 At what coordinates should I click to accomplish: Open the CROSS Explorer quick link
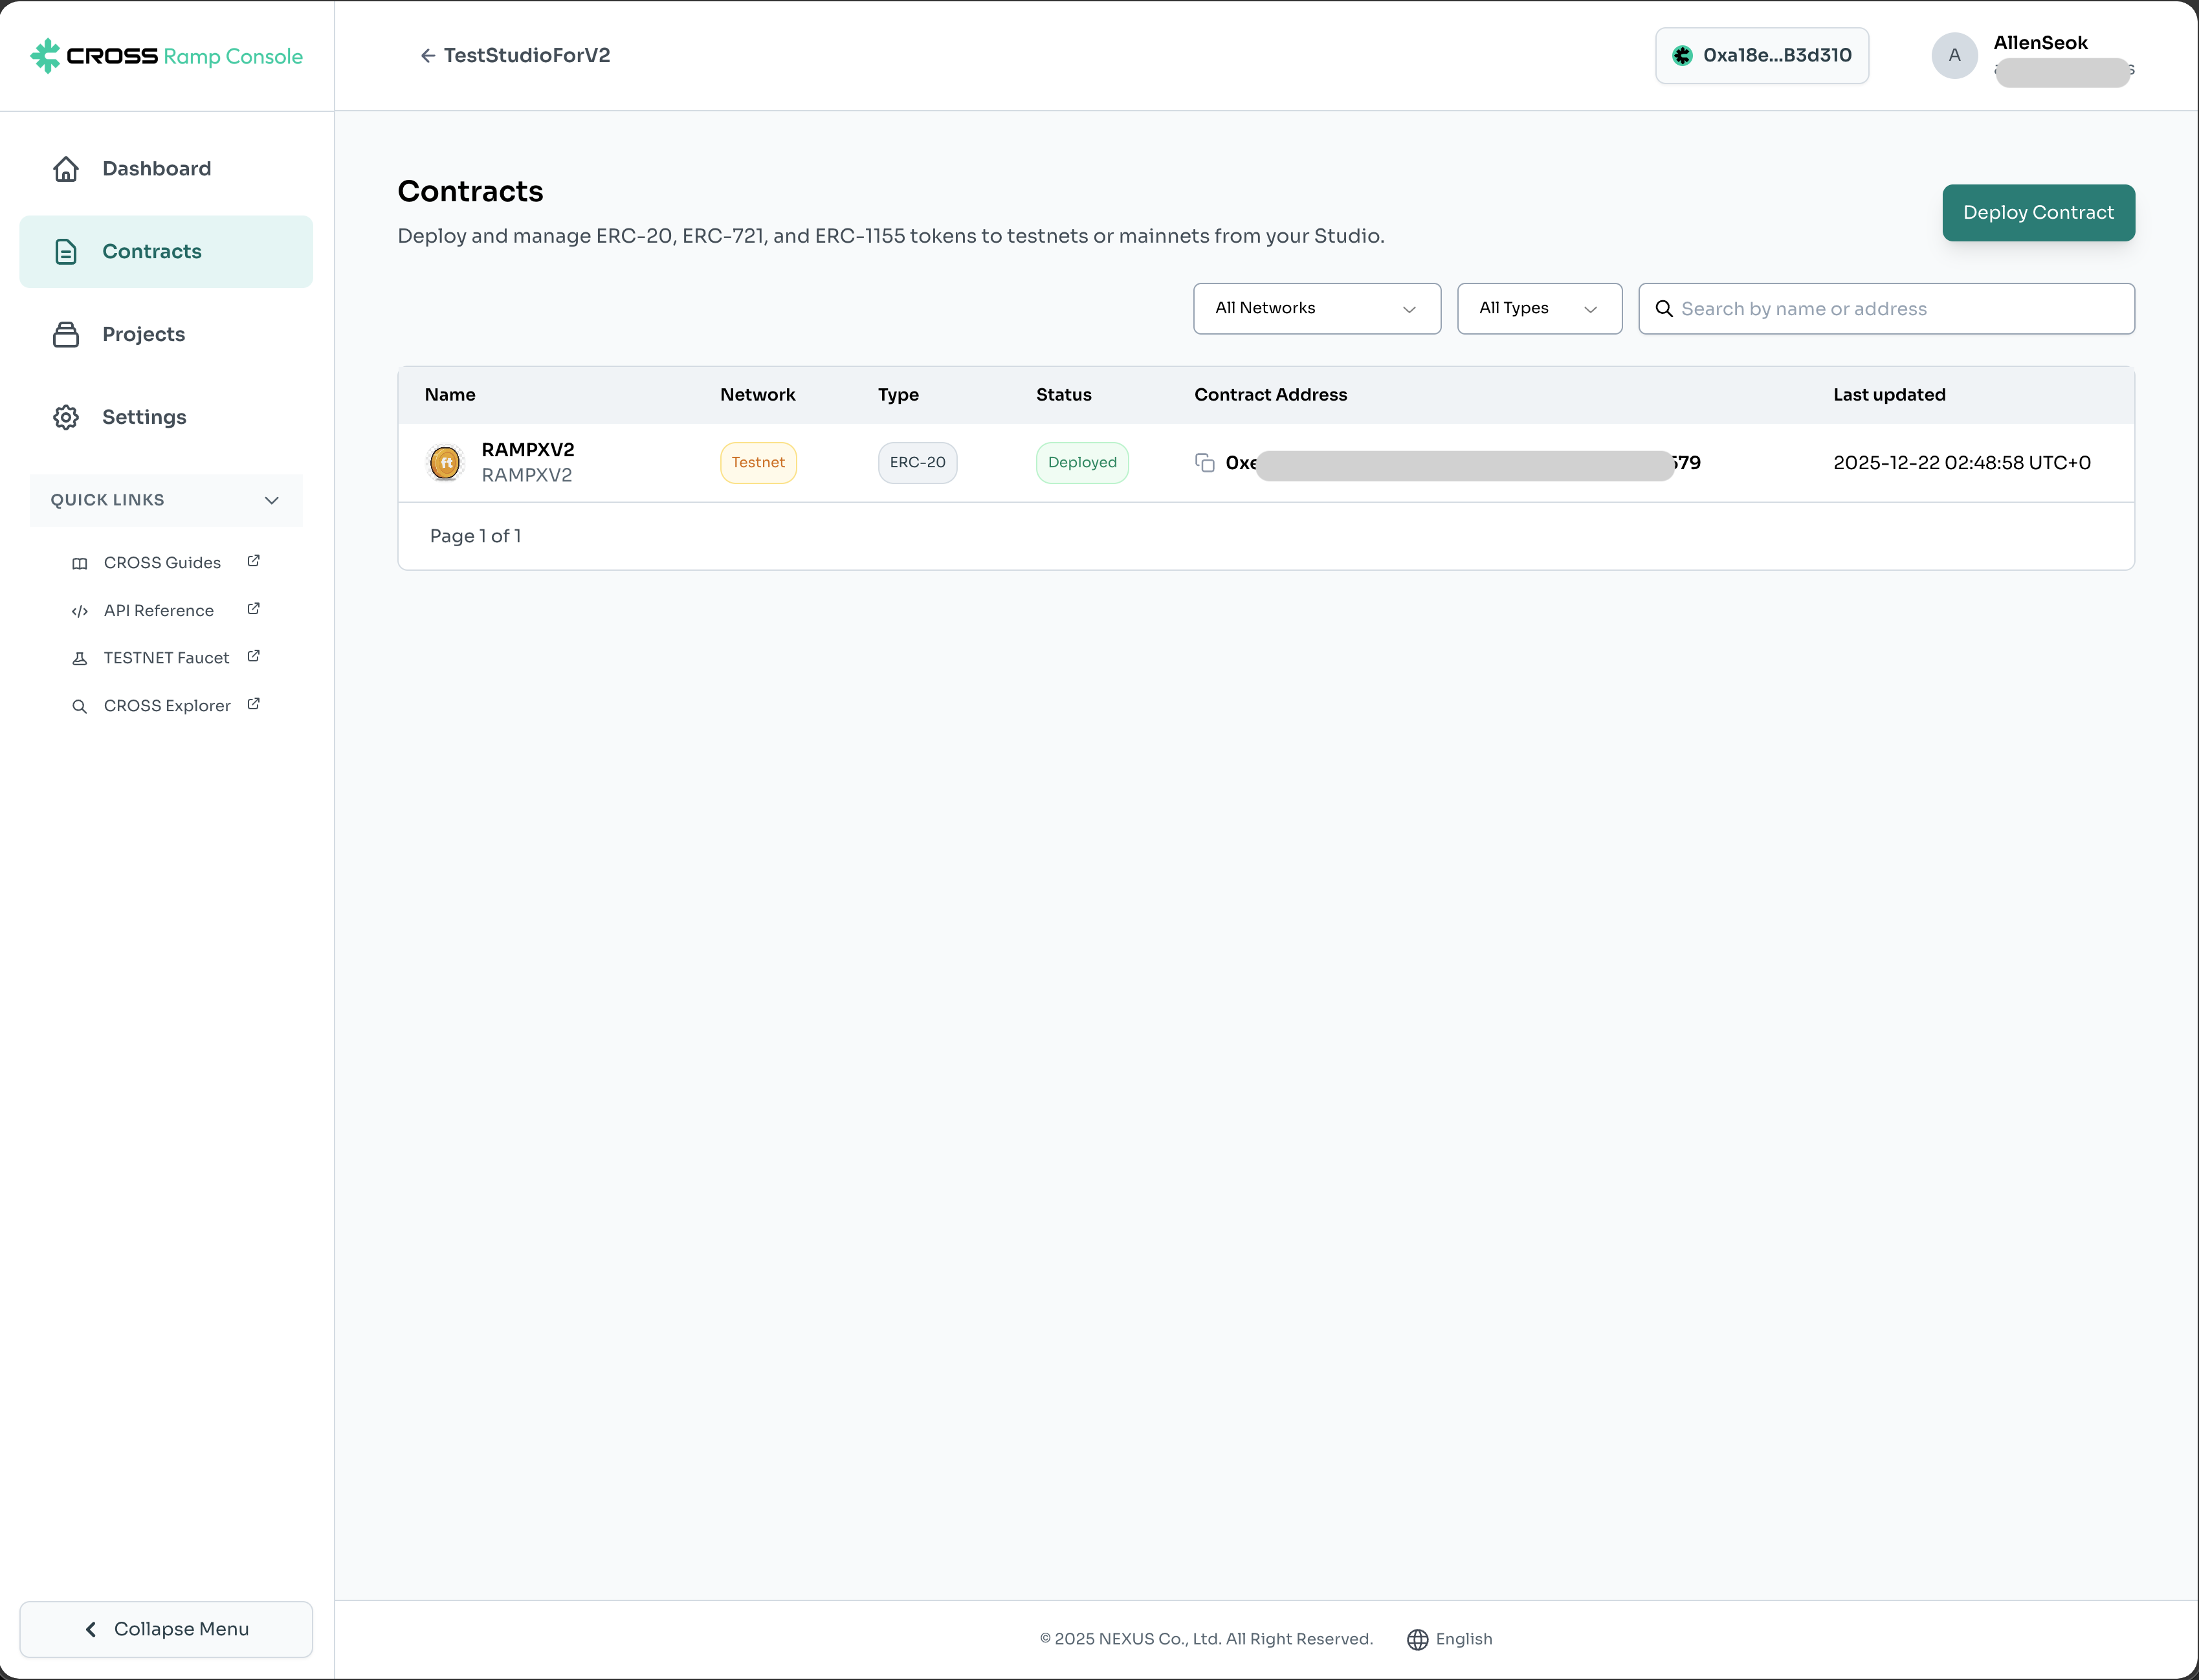coord(167,706)
